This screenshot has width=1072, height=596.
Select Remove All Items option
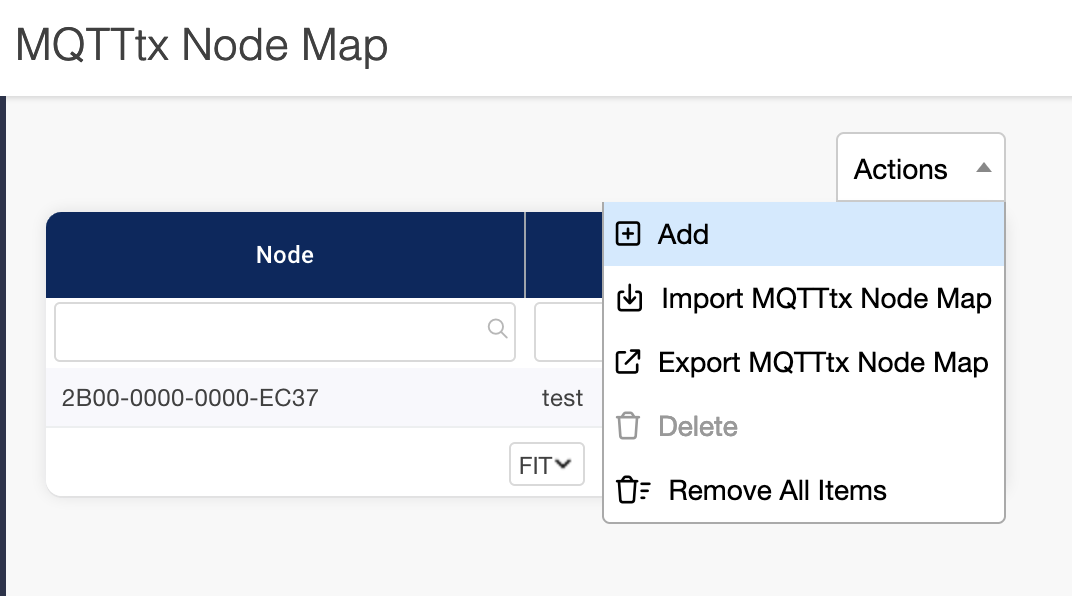(777, 491)
